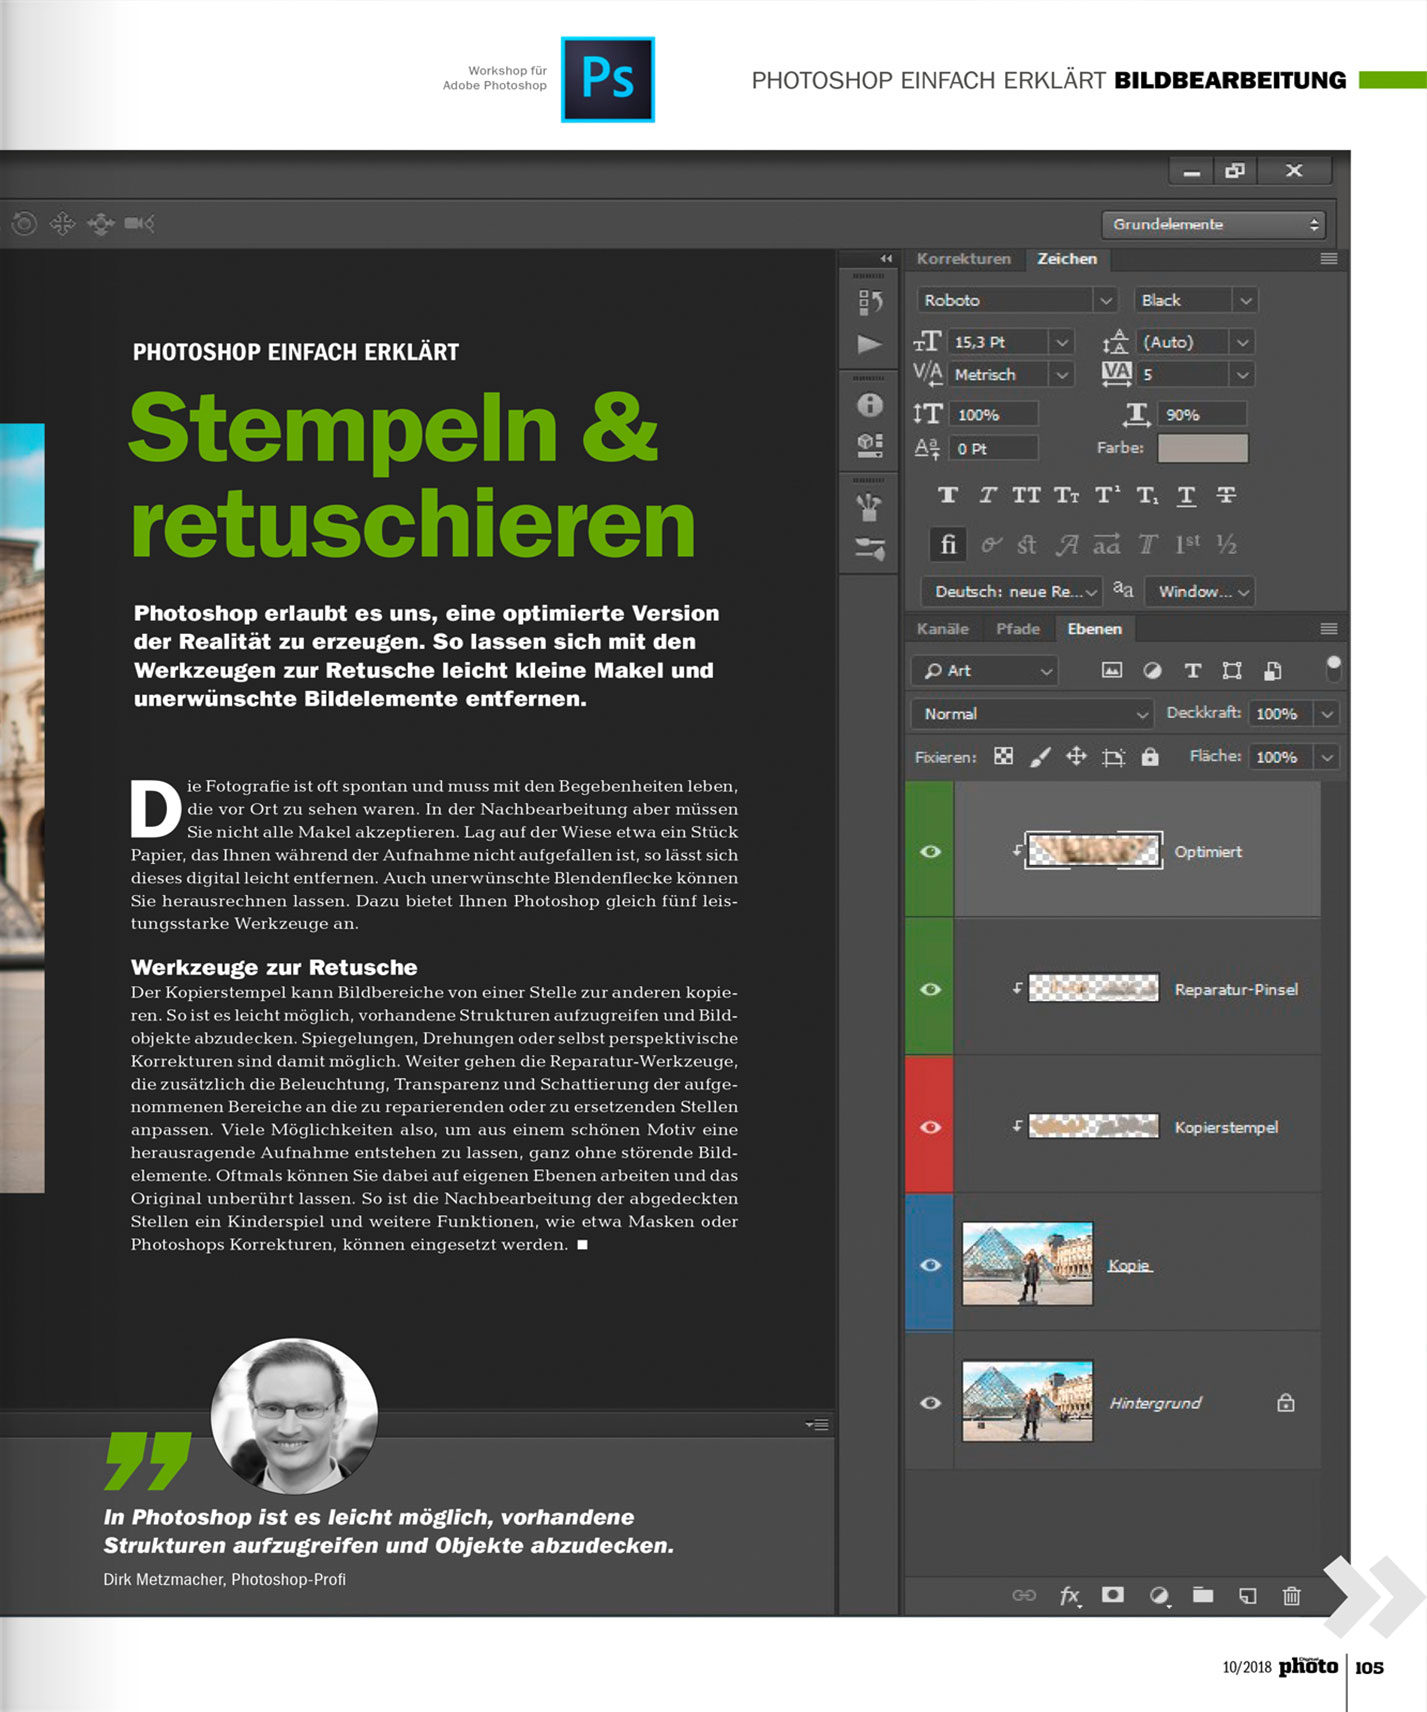1427x1712 pixels.
Task: Click the baseline shift 0 Pt field
Action: [x=994, y=448]
